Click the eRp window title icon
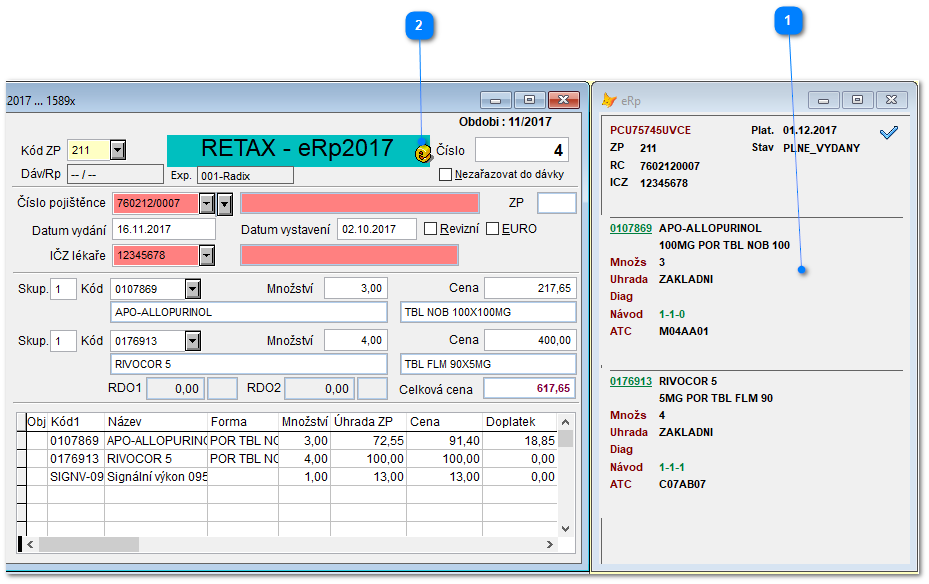 pyautogui.click(x=608, y=100)
